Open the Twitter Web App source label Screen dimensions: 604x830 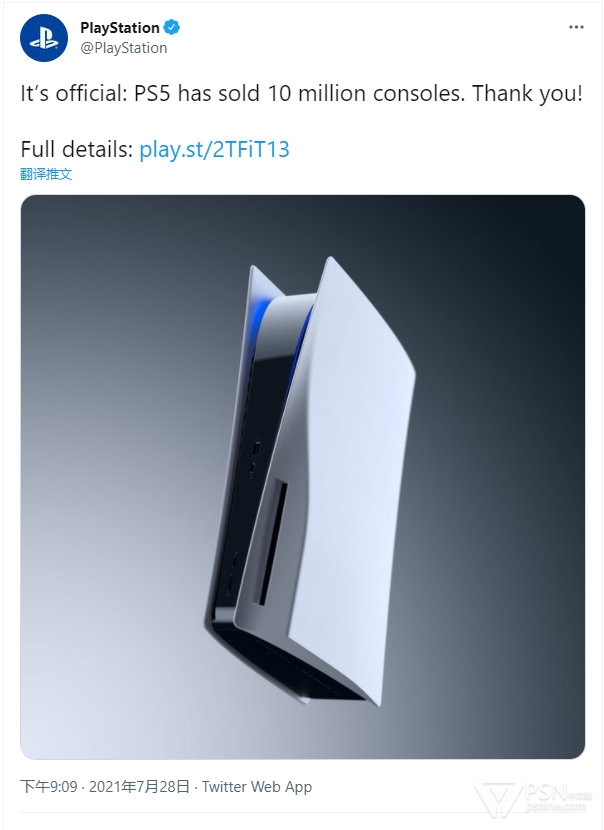(257, 787)
